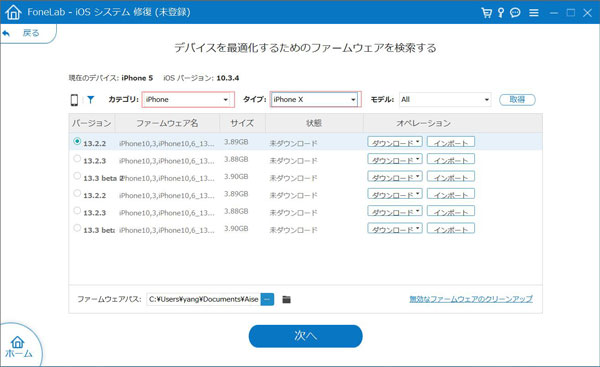
Task: Open ダウンロード dropdown for last 13.3 beta row
Action: (395, 228)
